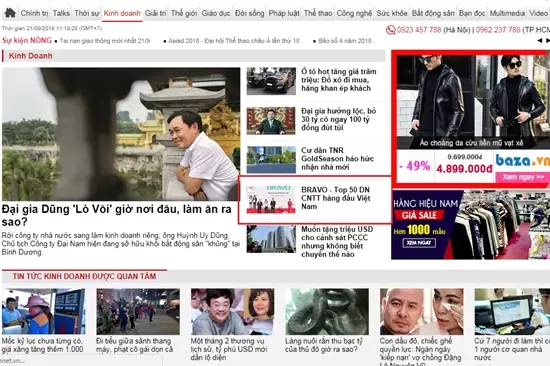Click Xem ngay button on baza ad
The width and height of the screenshot is (550, 366).
pos(523,177)
